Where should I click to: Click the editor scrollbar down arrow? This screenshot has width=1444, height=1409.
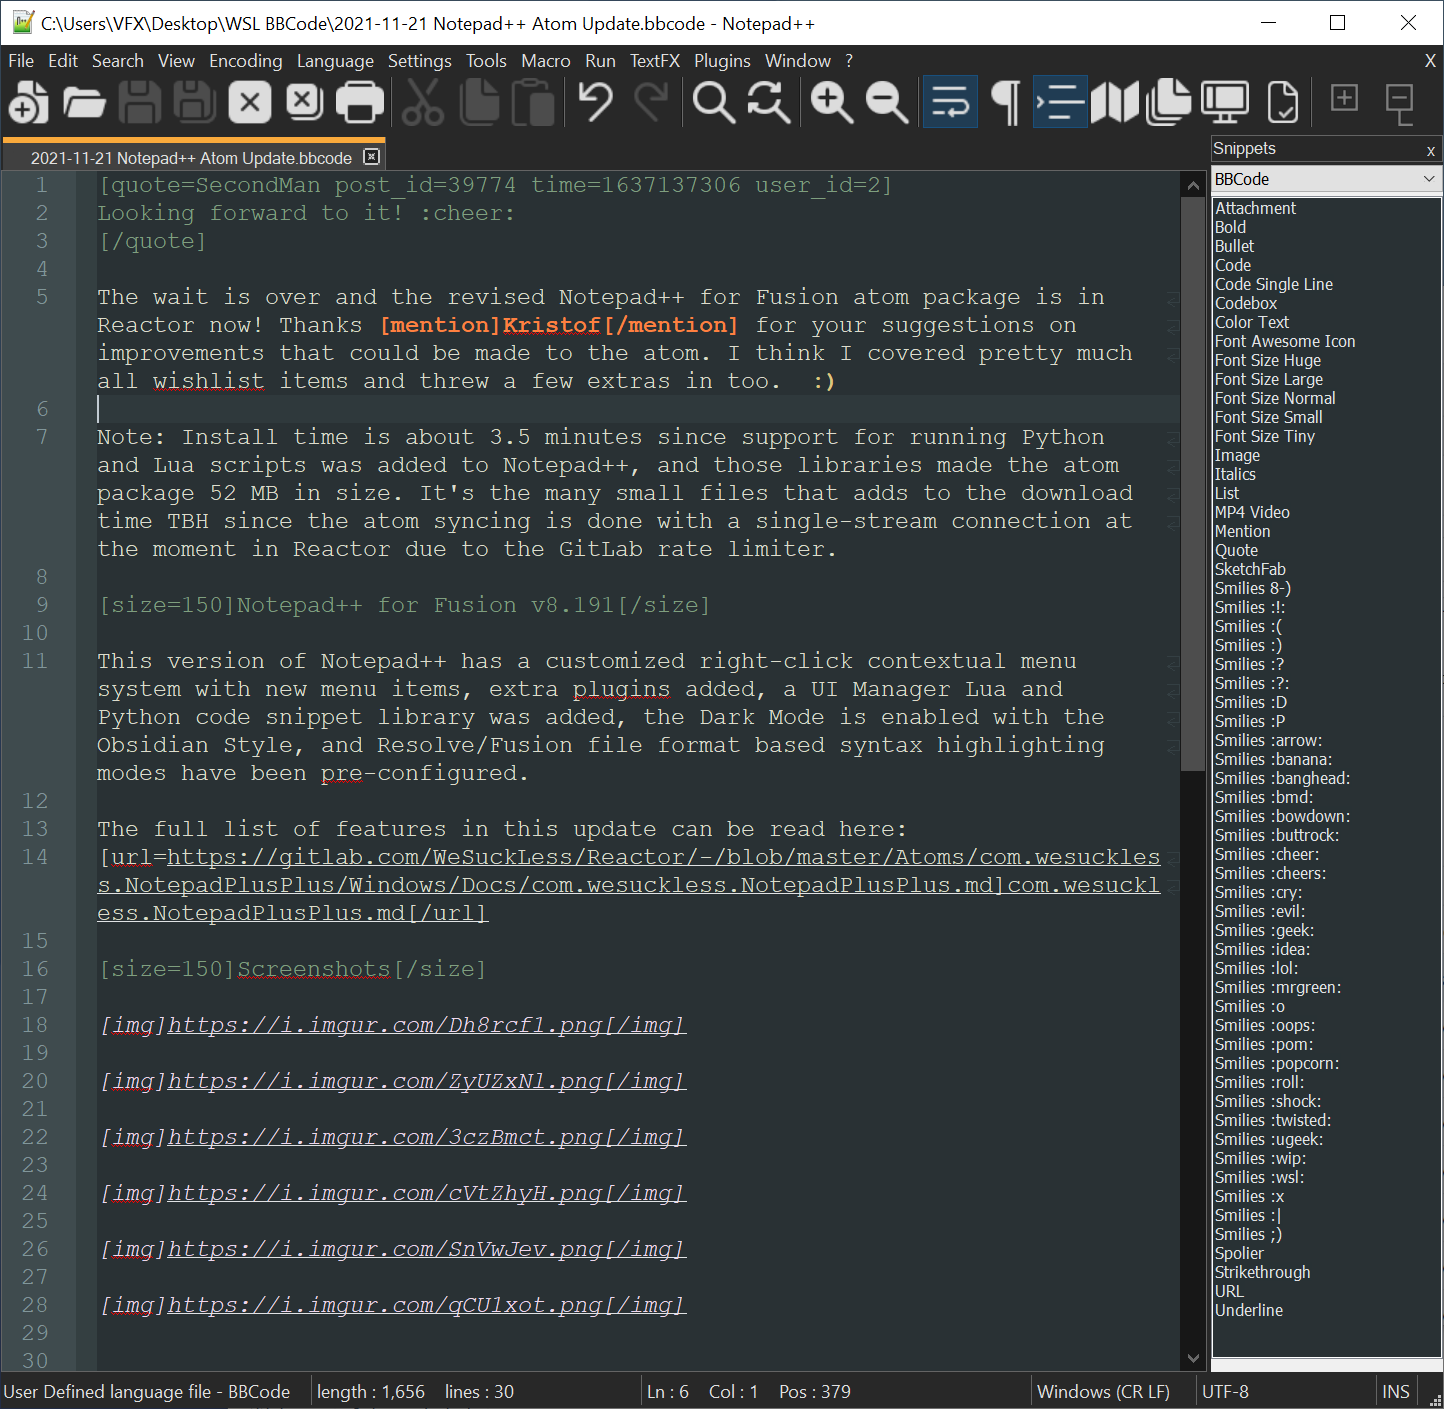[x=1193, y=1358]
